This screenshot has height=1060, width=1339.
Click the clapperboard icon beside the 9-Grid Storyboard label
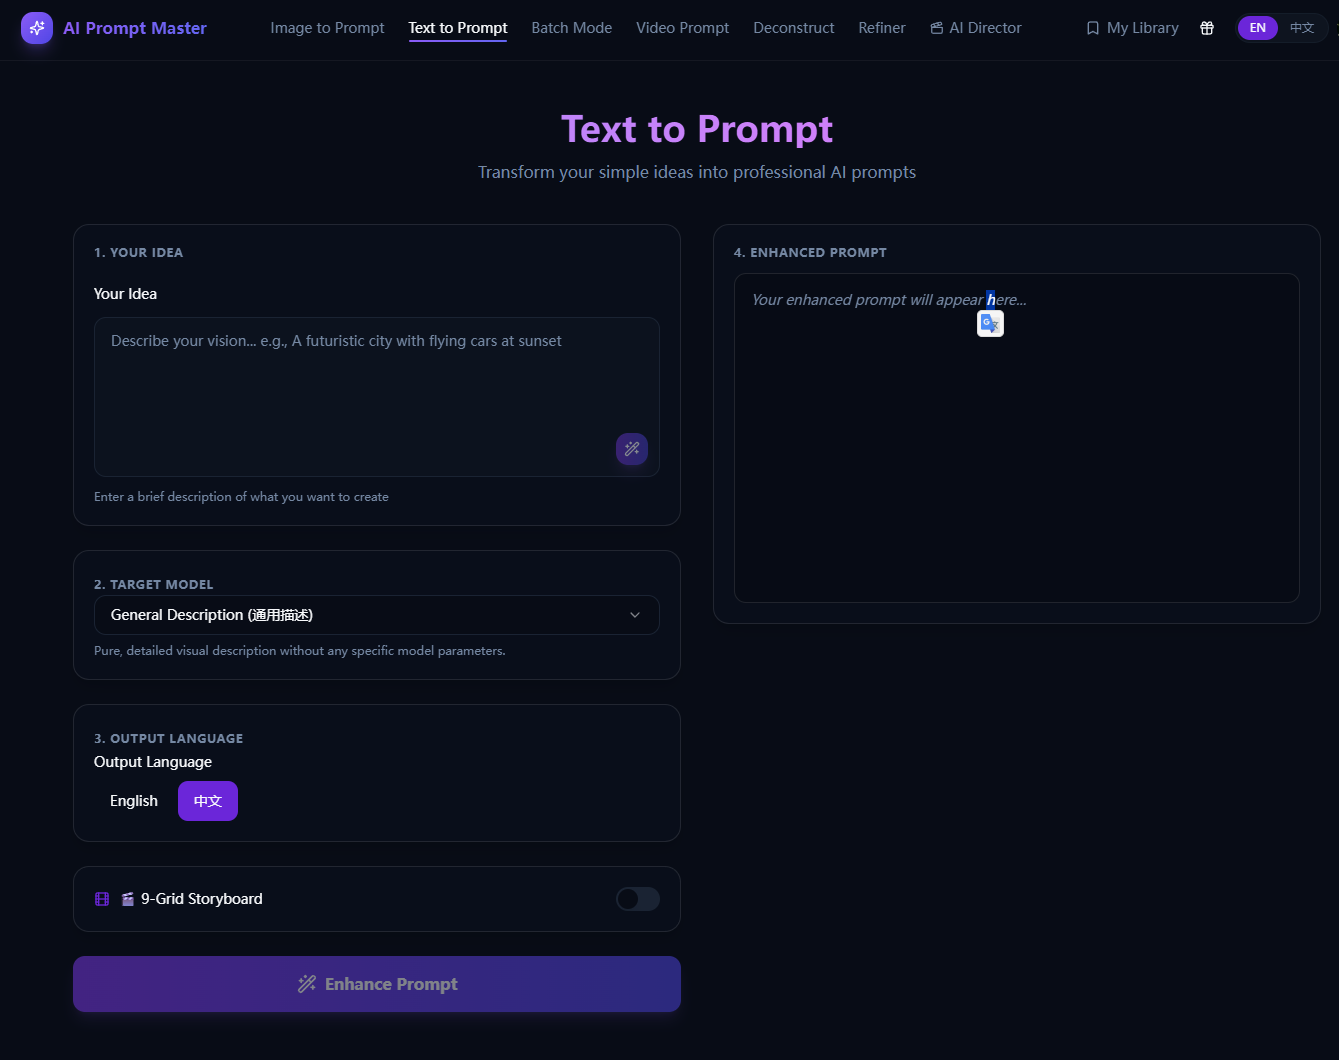127,898
